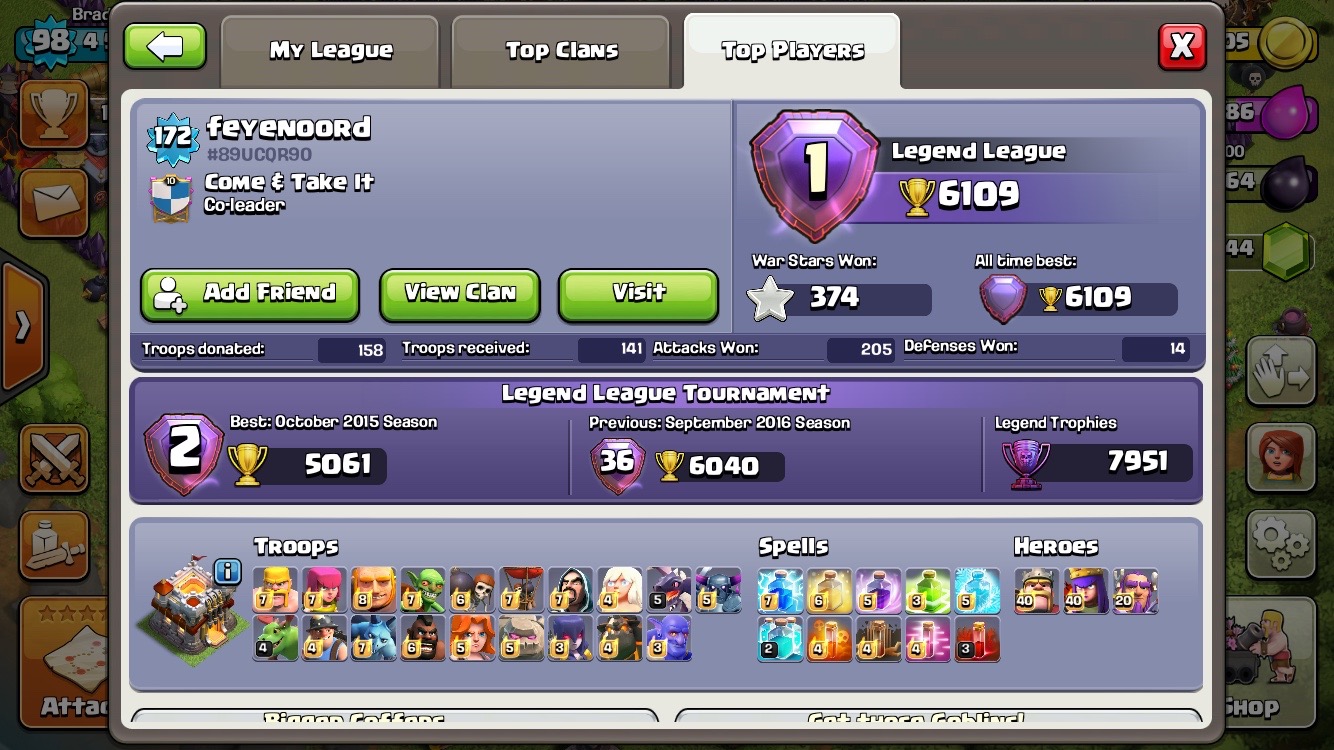Switch to My League tab
Image resolution: width=1334 pixels, height=750 pixels.
331,50
